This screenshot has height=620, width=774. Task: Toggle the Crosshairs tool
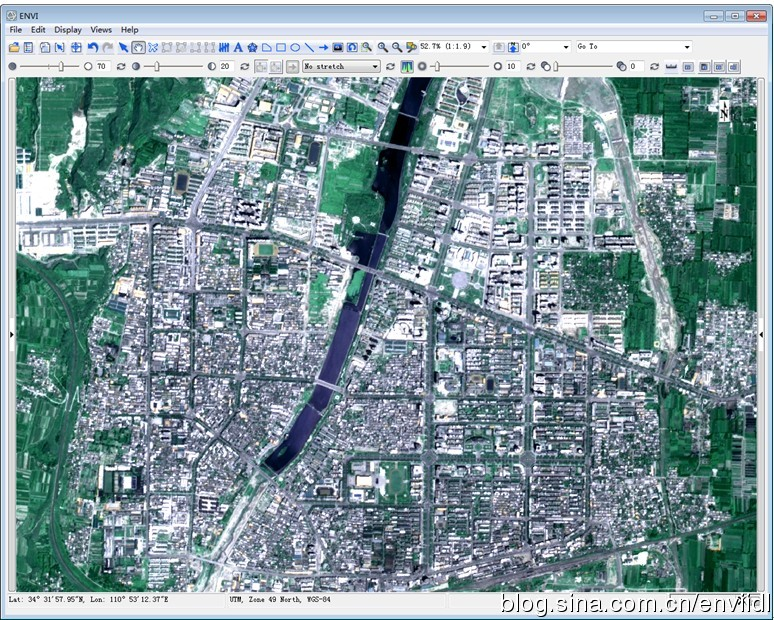pos(76,47)
